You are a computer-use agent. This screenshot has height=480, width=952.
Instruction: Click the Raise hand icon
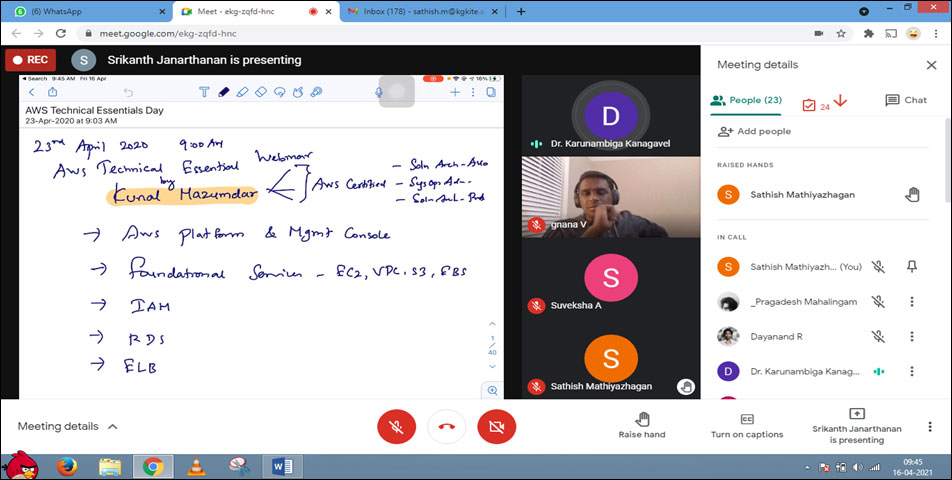[x=641, y=418]
